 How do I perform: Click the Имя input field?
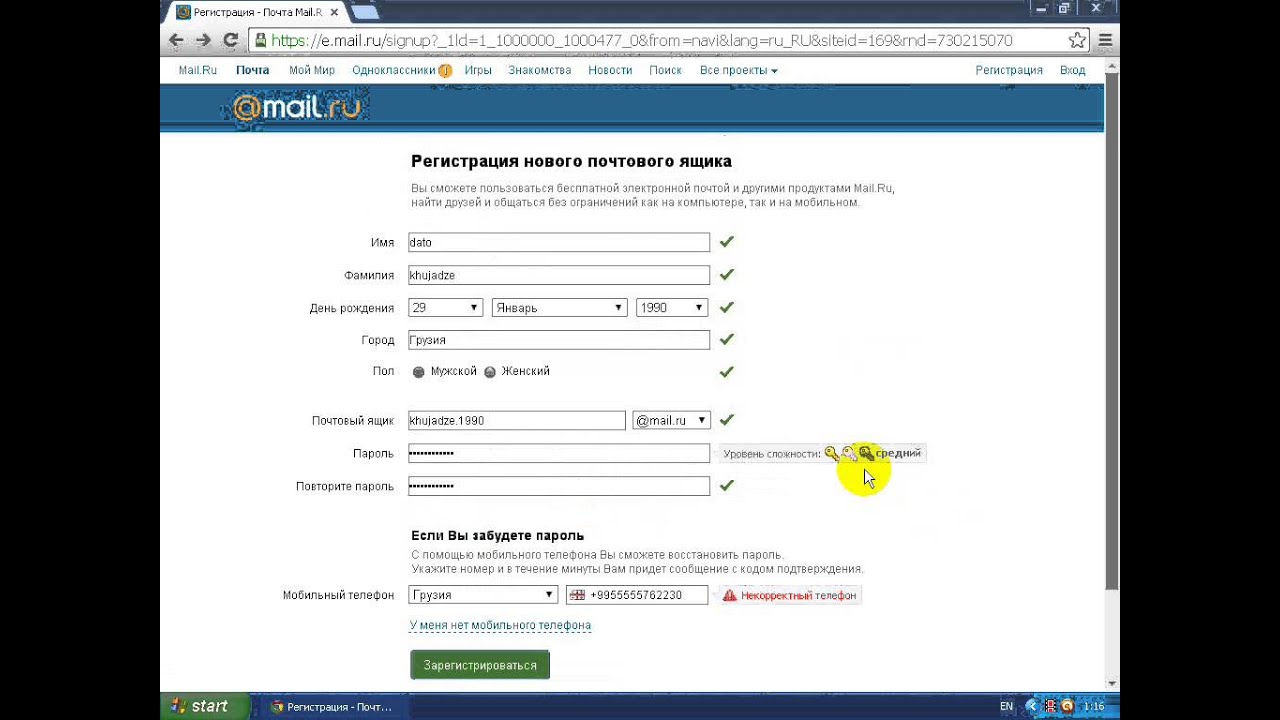click(x=559, y=242)
